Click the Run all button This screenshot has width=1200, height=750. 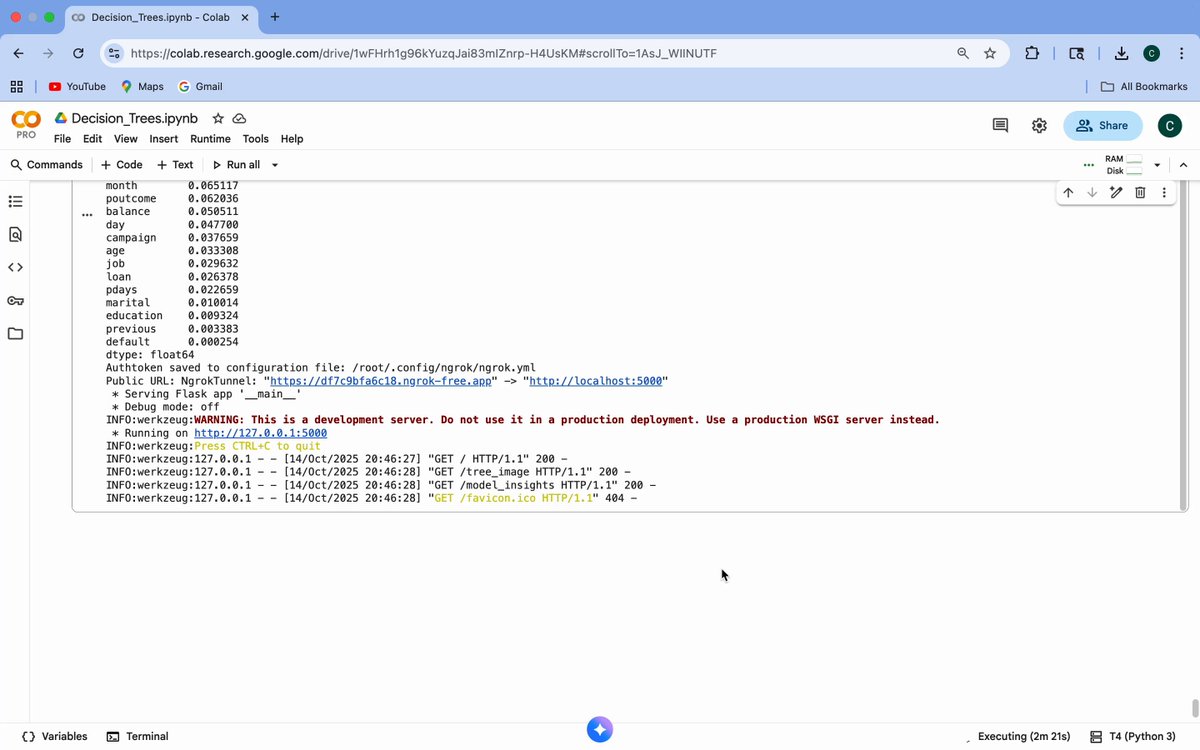236,165
